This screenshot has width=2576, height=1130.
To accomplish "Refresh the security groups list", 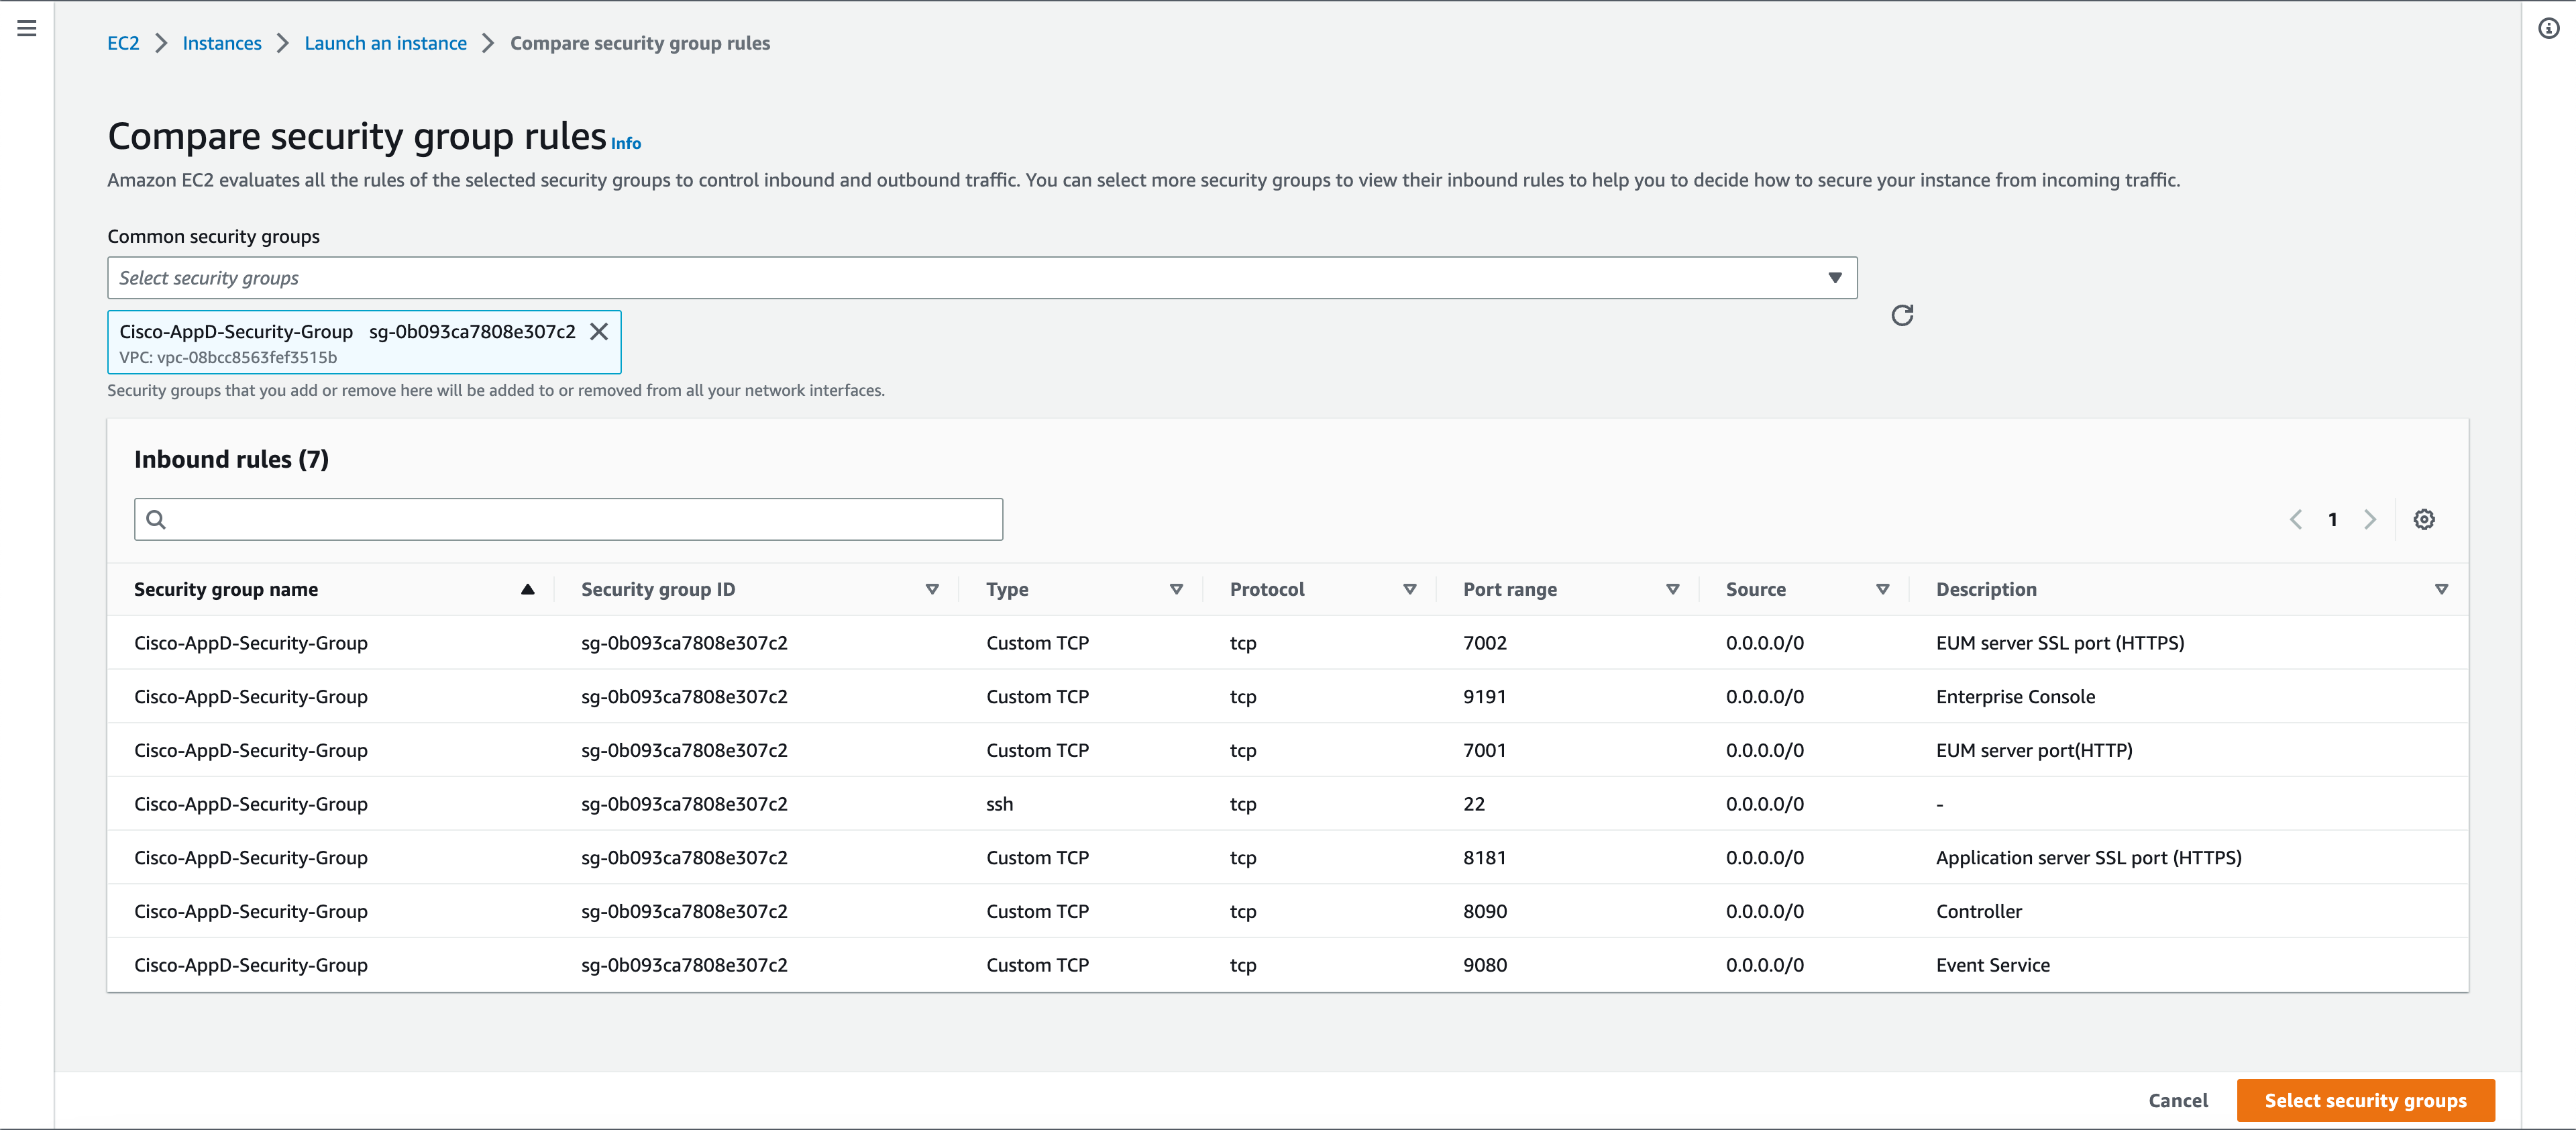I will click(1902, 315).
